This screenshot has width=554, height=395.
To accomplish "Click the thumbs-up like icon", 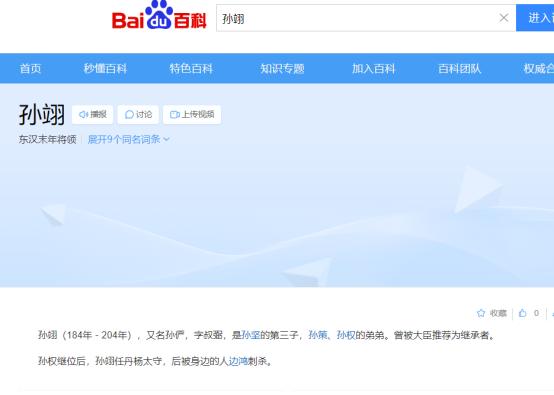I will 523,313.
